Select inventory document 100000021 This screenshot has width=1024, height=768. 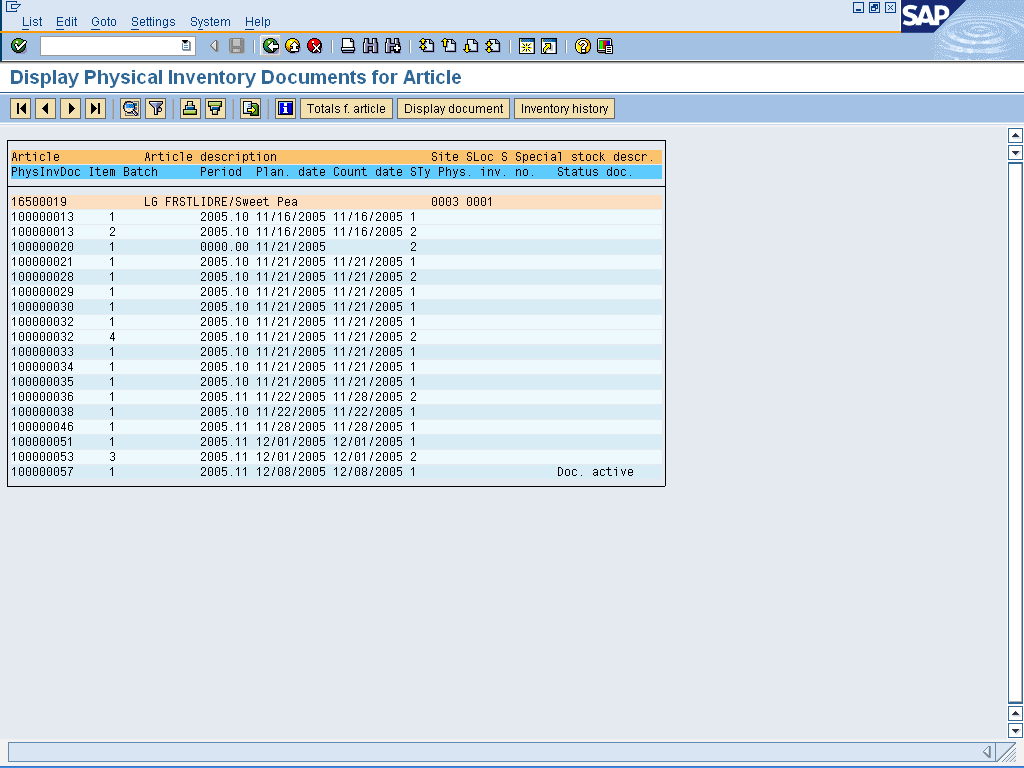tap(42, 262)
